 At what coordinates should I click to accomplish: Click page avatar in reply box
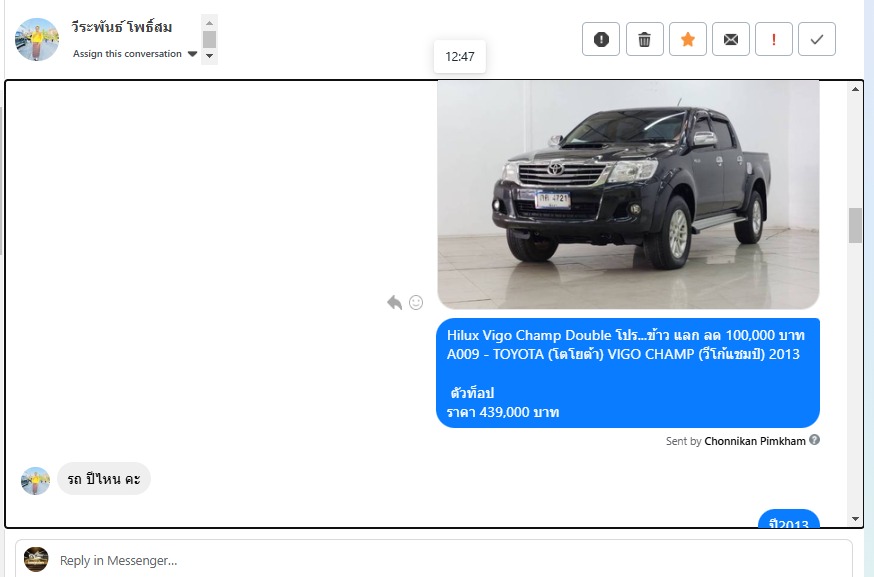36,559
